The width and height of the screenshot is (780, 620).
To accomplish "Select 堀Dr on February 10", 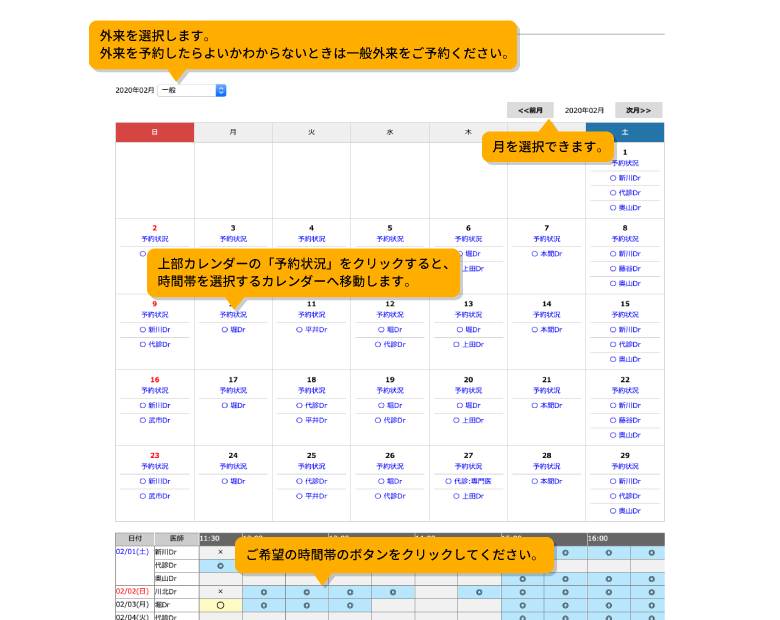I will 233,330.
